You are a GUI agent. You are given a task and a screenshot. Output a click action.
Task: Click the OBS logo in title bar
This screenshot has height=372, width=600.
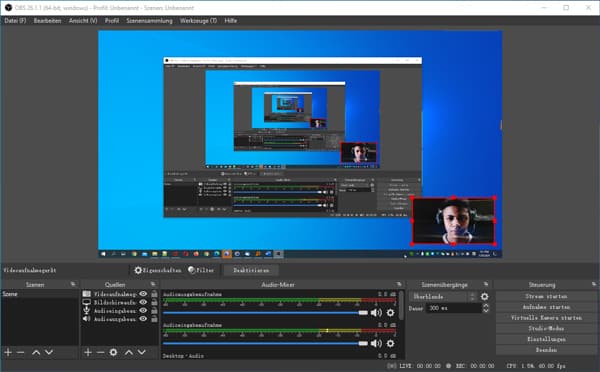click(x=8, y=8)
